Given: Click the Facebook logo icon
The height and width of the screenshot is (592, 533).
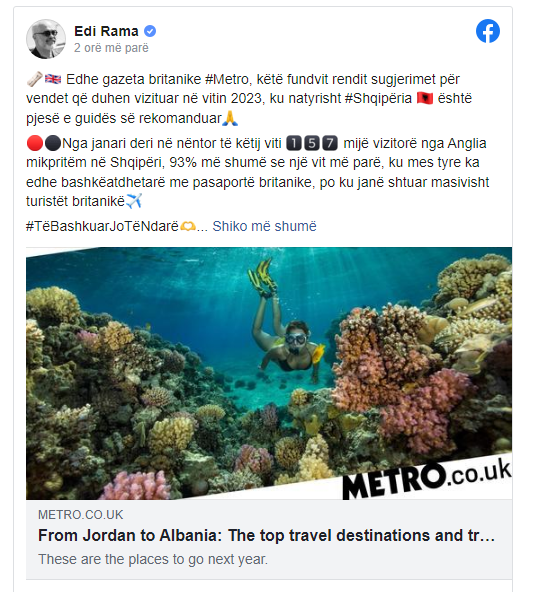Looking at the screenshot, I should tap(488, 31).
